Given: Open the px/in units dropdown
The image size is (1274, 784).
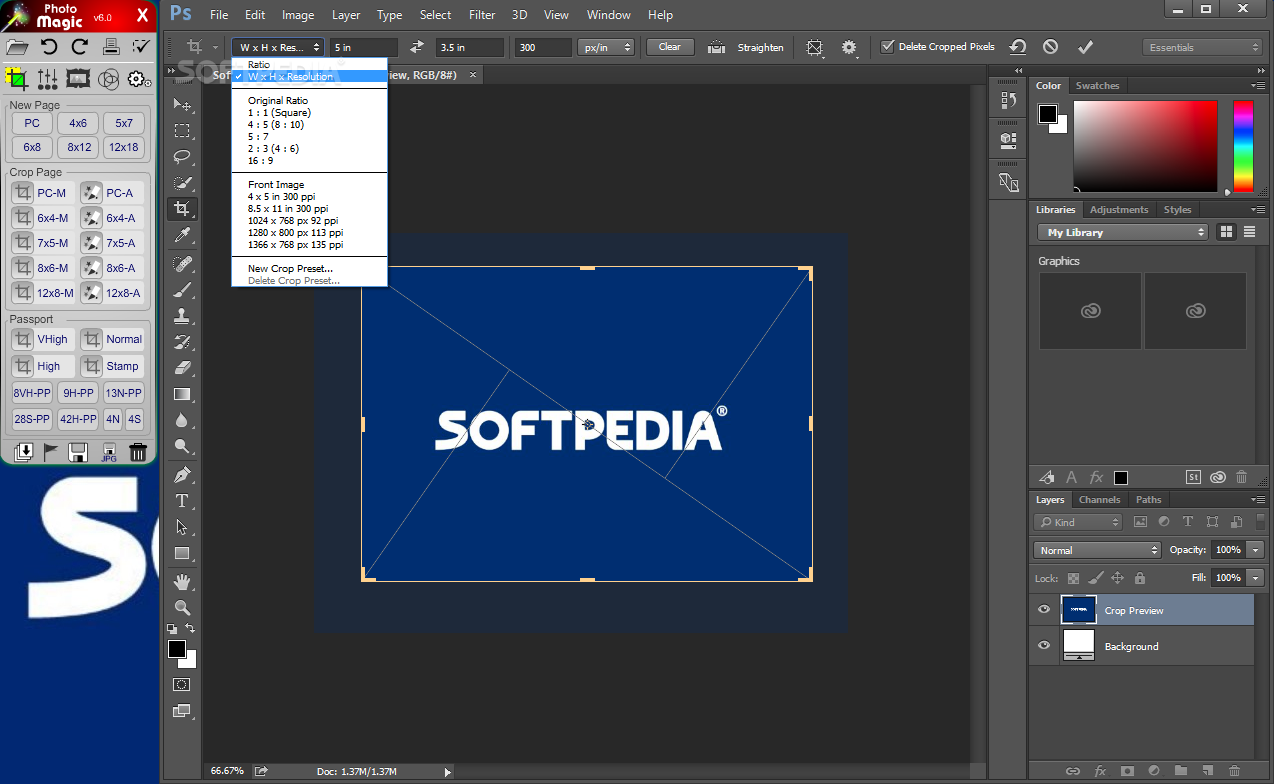Looking at the screenshot, I should click(x=606, y=47).
